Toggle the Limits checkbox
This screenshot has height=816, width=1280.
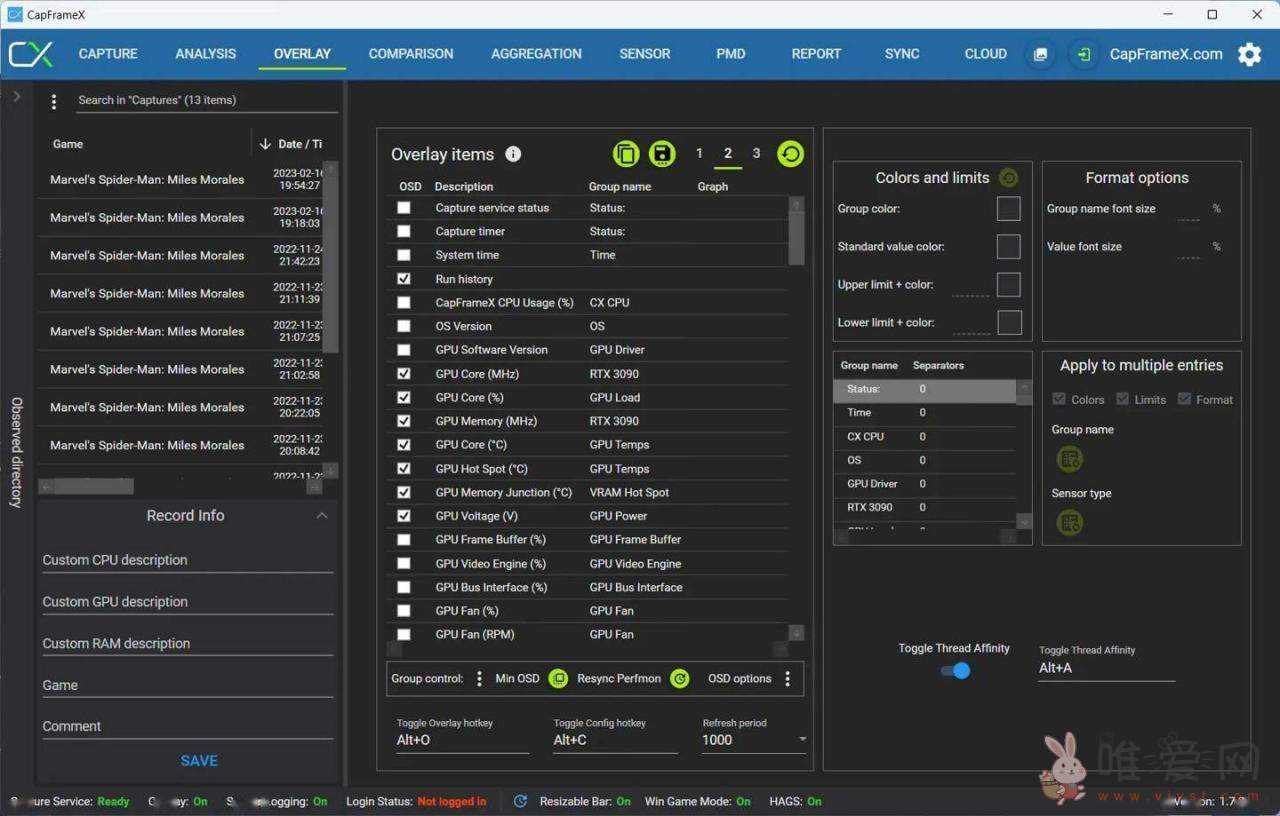click(x=1122, y=399)
